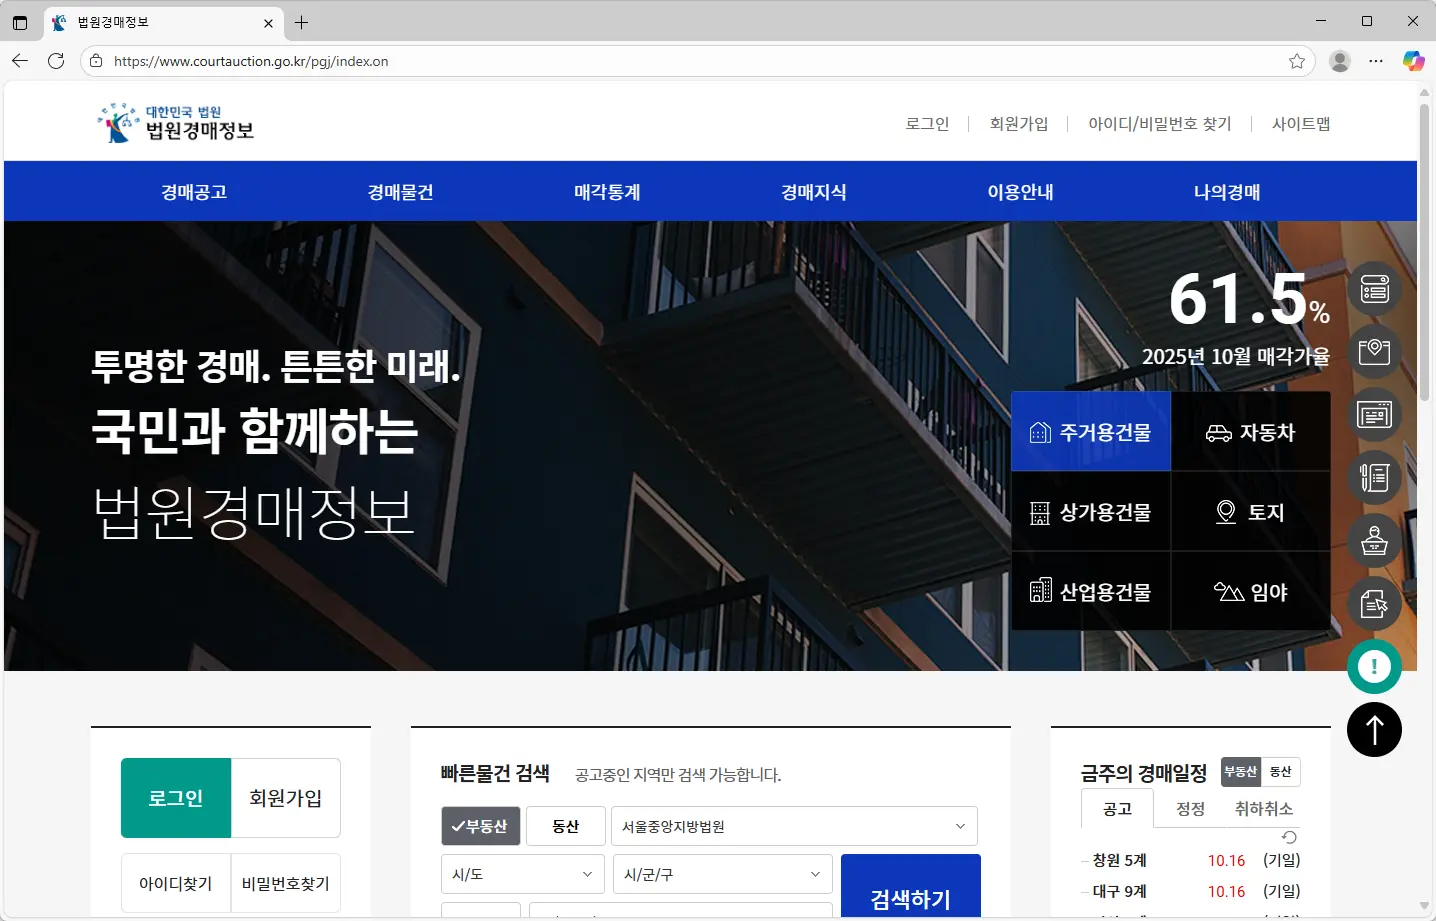Click the green exclamation notice icon
The height and width of the screenshot is (921, 1436).
[1374, 667]
